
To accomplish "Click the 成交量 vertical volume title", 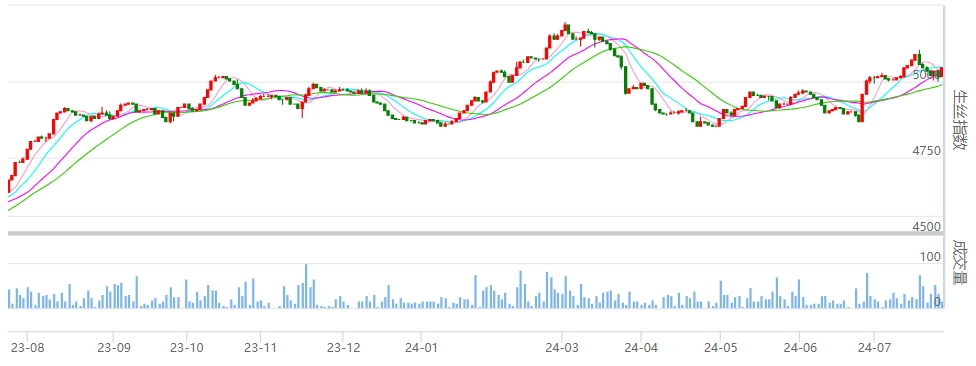I will pos(961,262).
